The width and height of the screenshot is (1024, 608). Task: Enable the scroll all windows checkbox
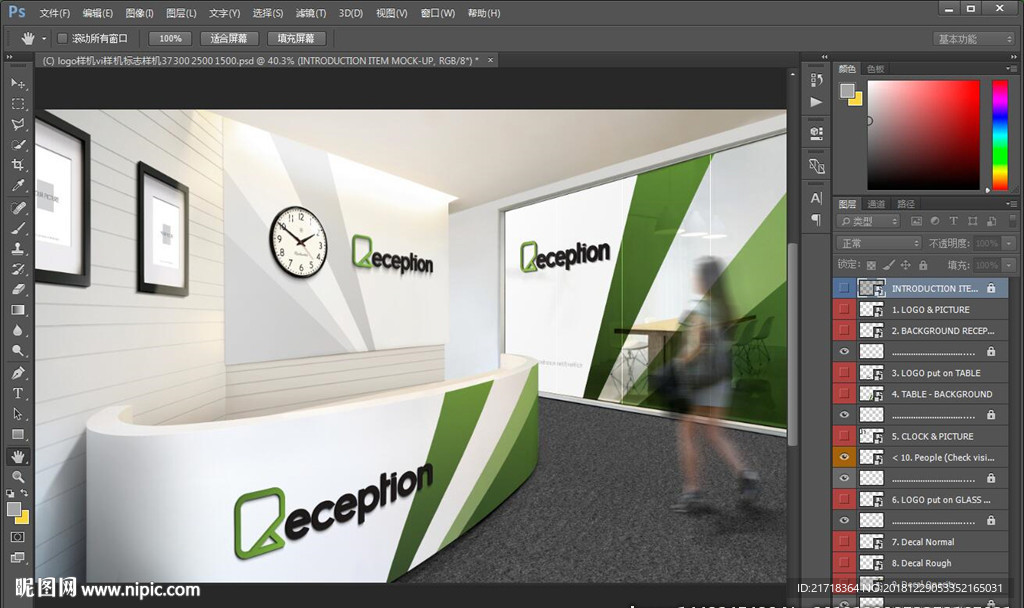[62, 38]
